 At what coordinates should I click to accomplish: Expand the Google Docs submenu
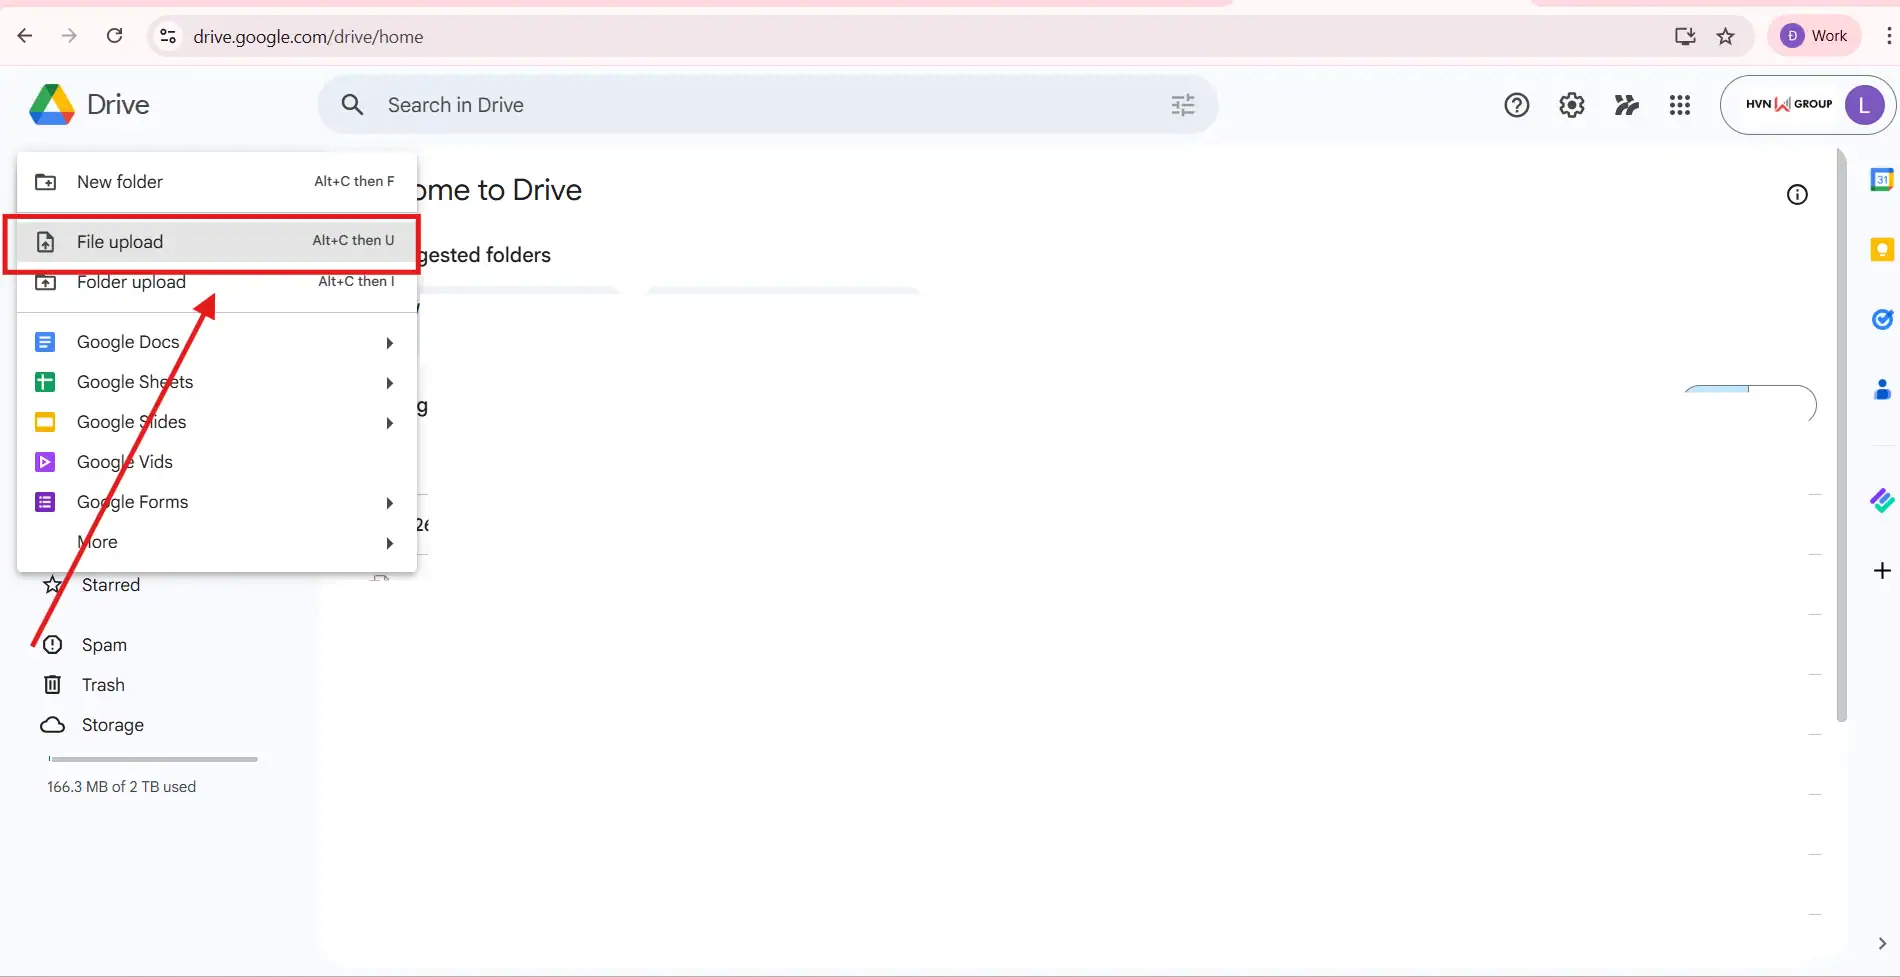pos(389,342)
